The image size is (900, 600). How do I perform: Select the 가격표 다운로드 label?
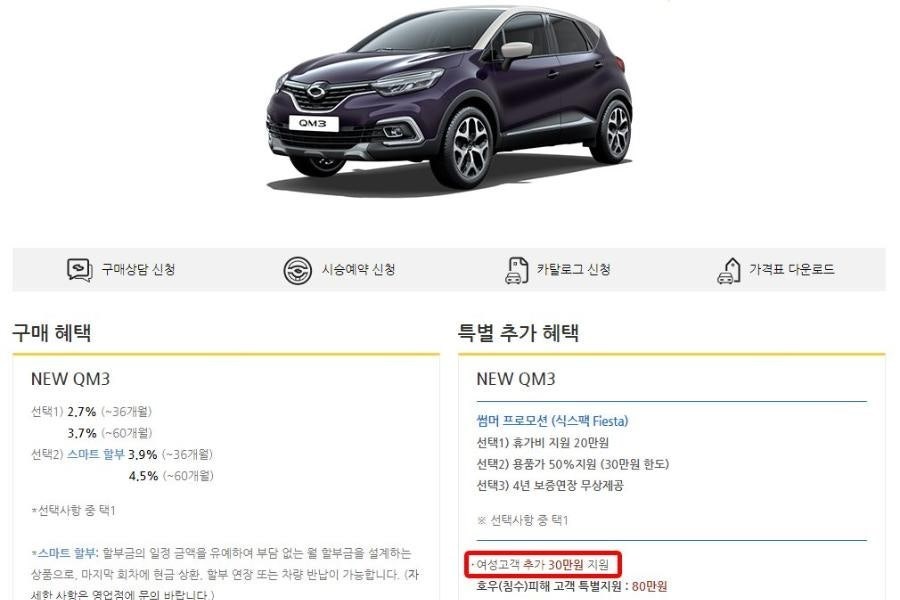point(792,269)
